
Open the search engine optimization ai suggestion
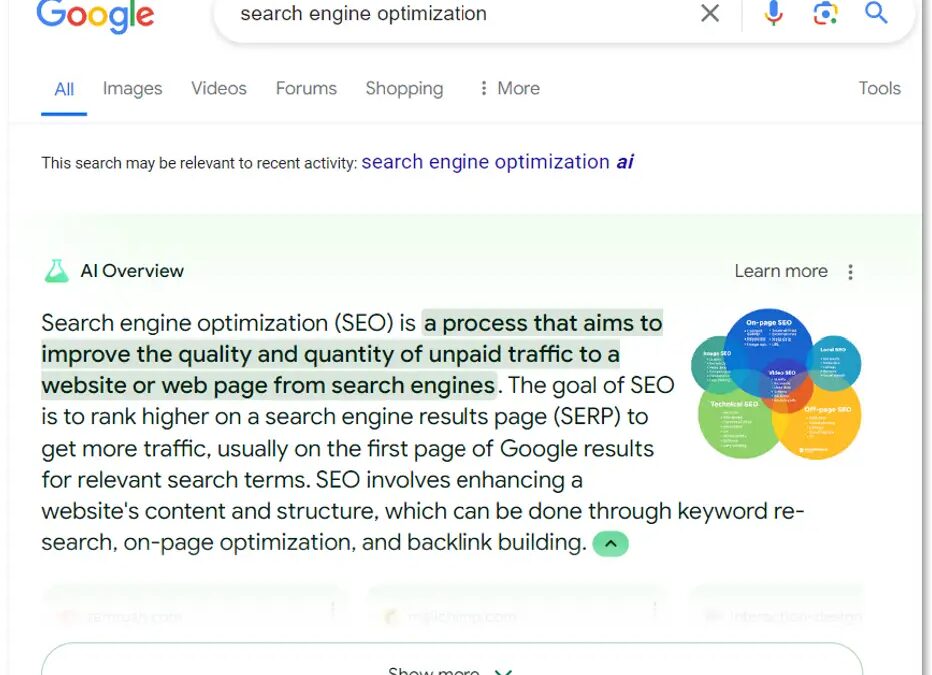(497, 161)
